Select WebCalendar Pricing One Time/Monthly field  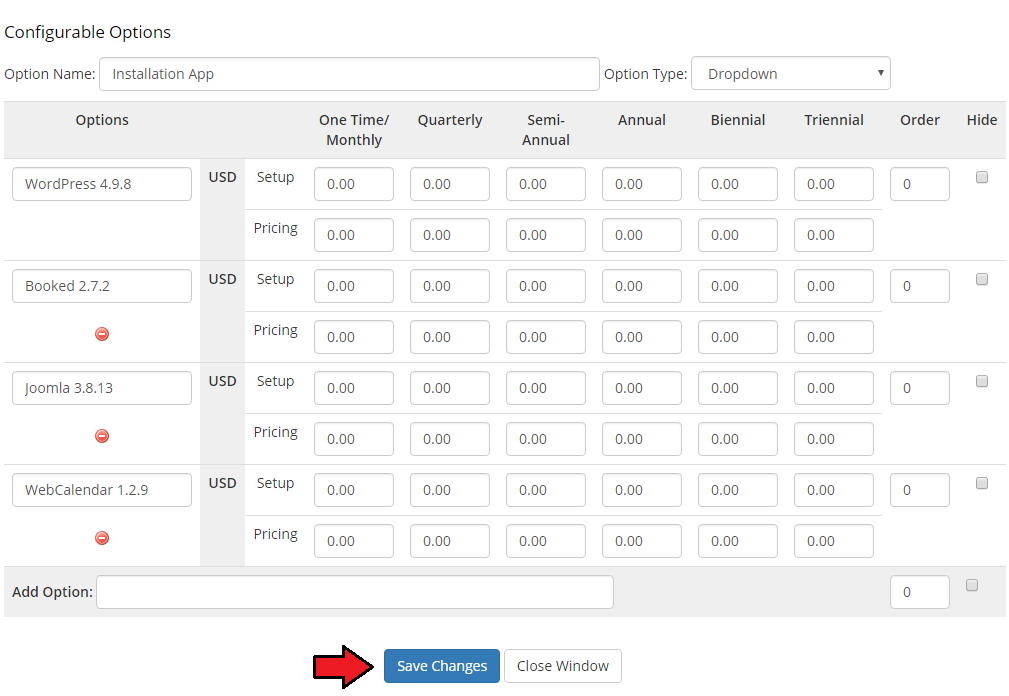pos(354,541)
